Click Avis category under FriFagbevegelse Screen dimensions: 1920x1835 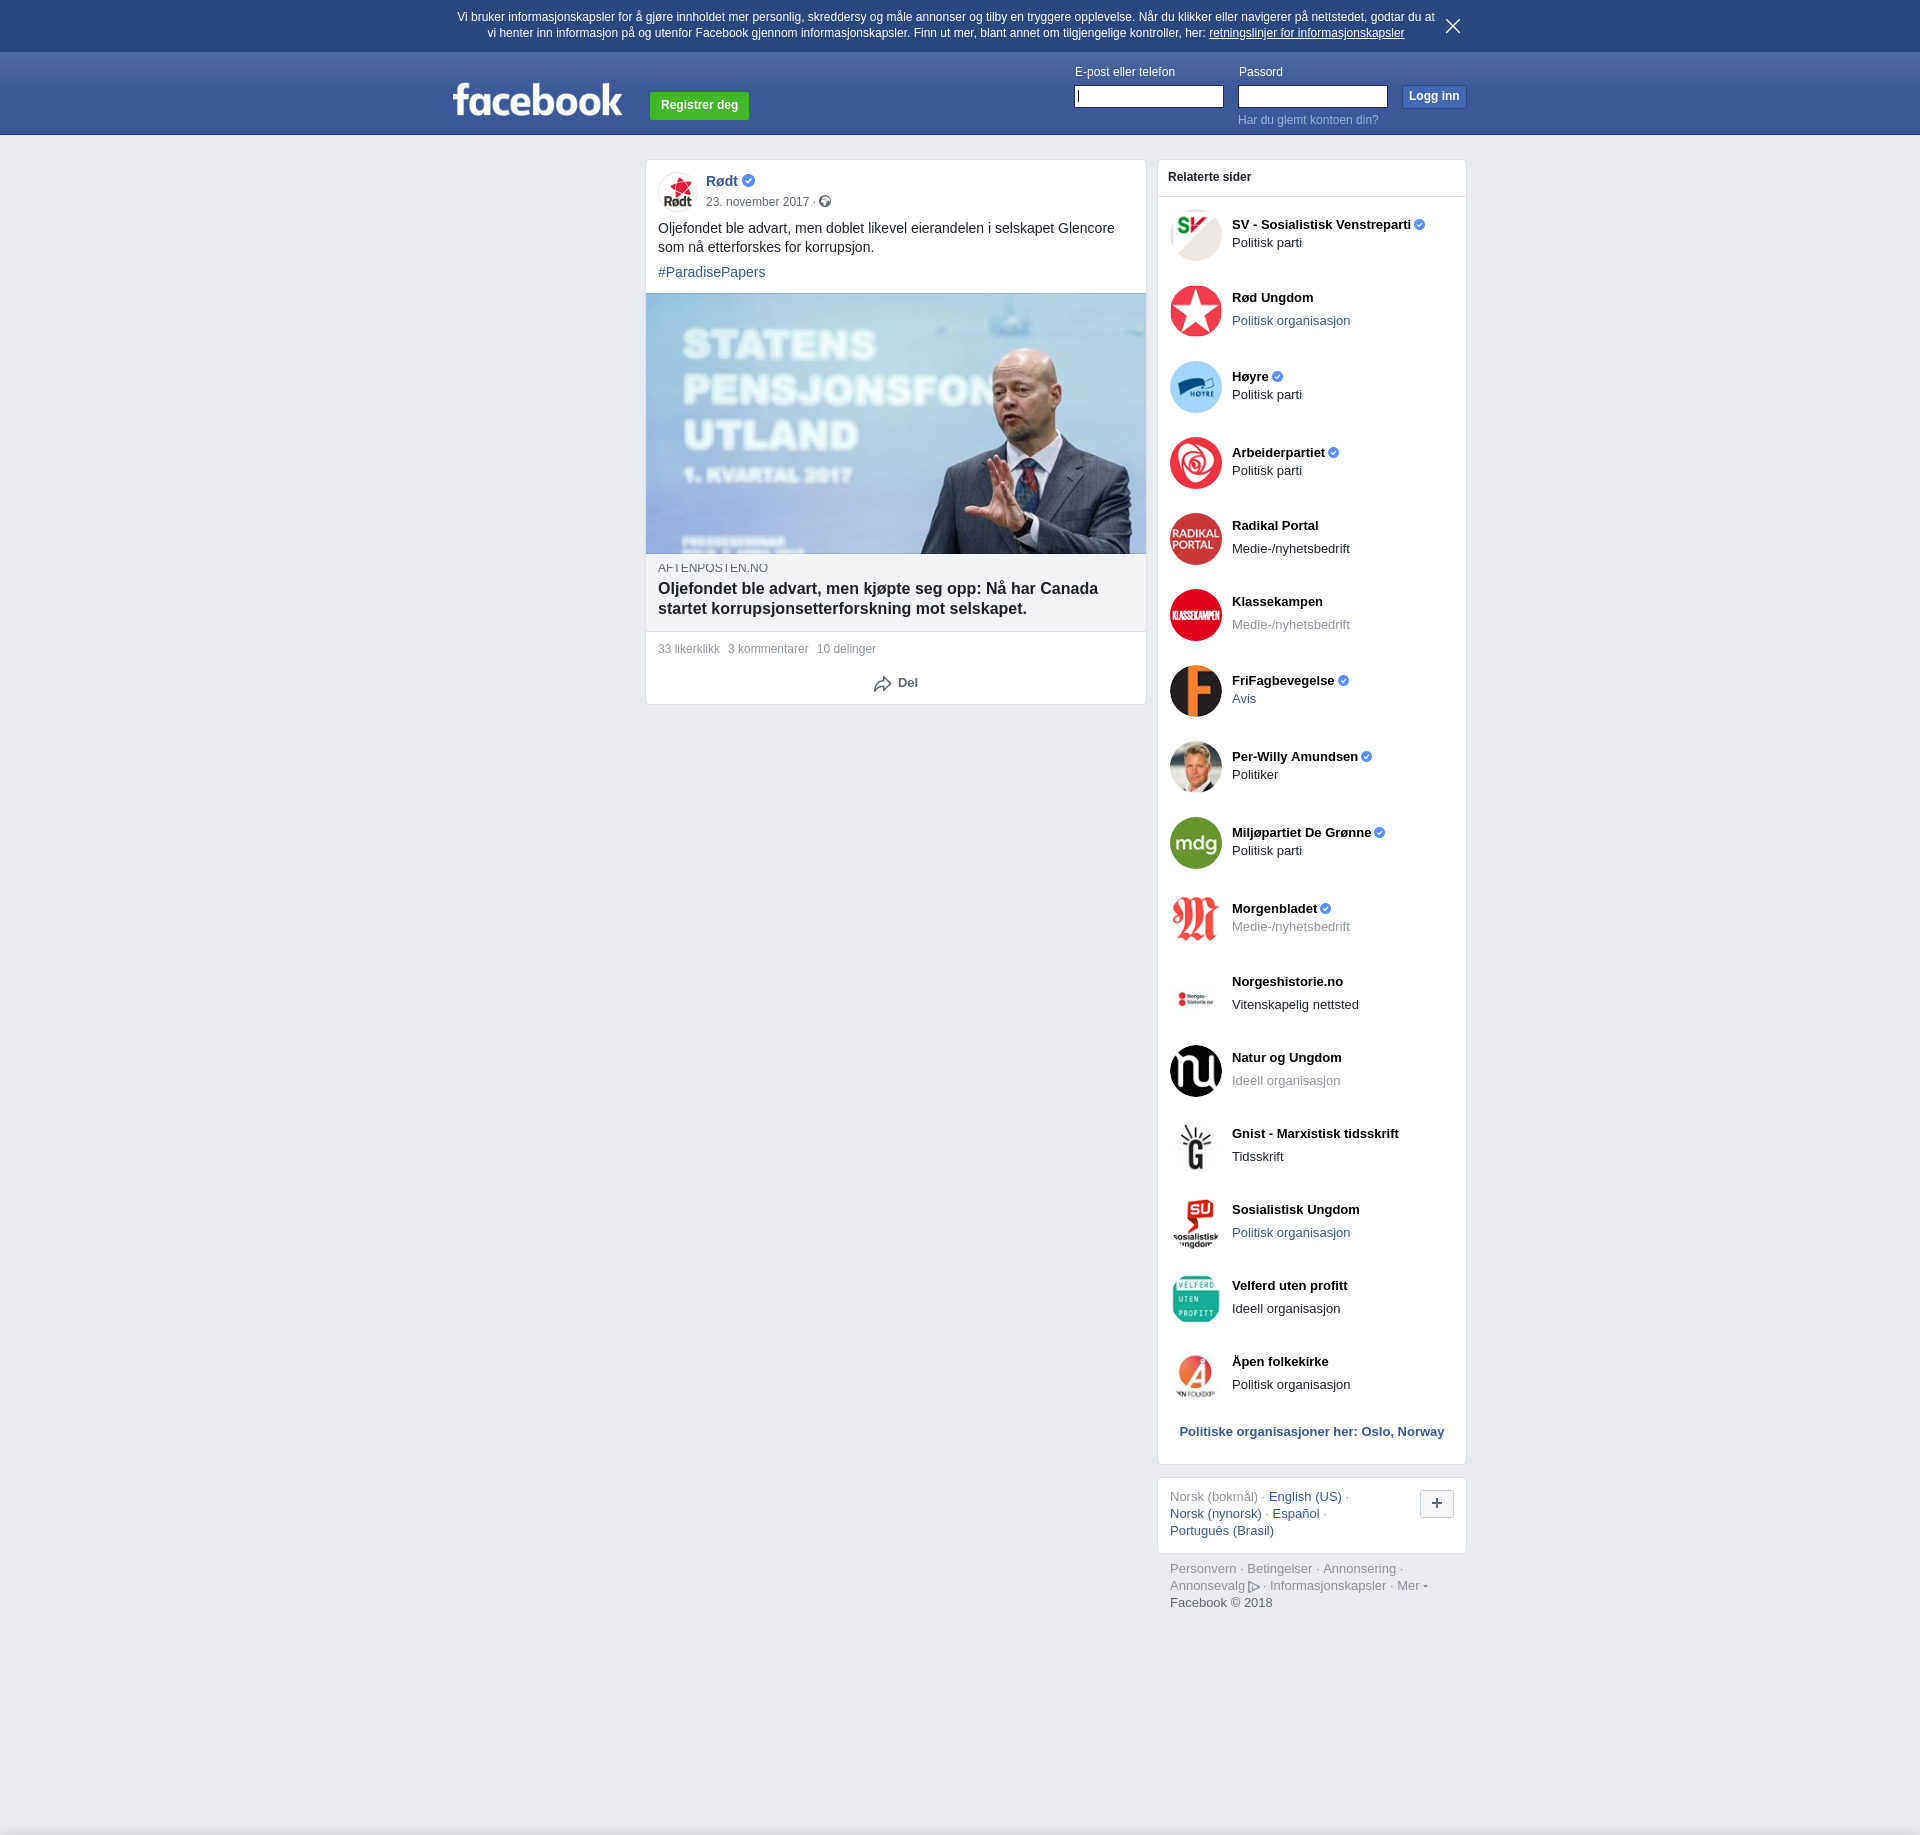(x=1244, y=699)
